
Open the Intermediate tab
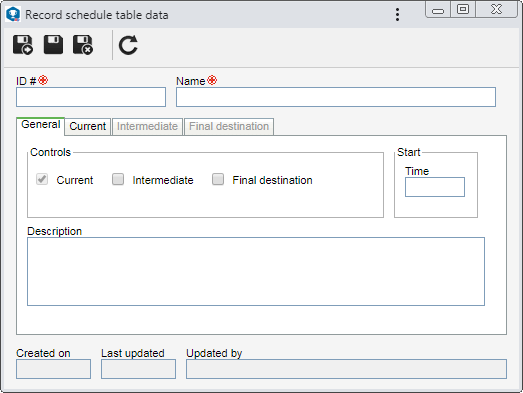pos(147,126)
